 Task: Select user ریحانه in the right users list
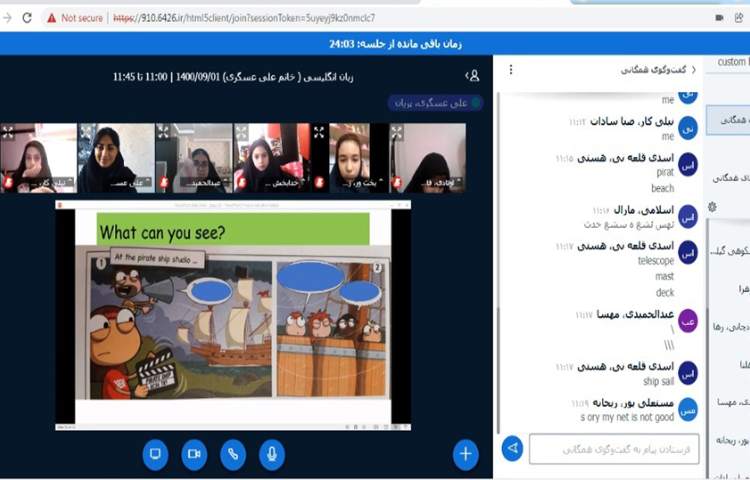tap(732, 440)
